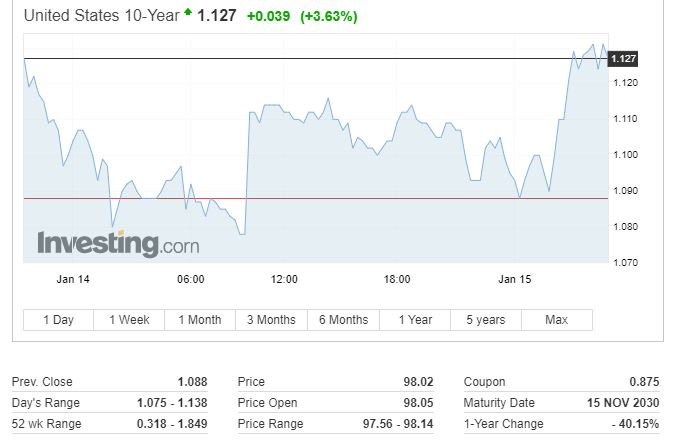Click the United States 10-Year title
This screenshot has height=446, width=677.
pyautogui.click(x=100, y=16)
